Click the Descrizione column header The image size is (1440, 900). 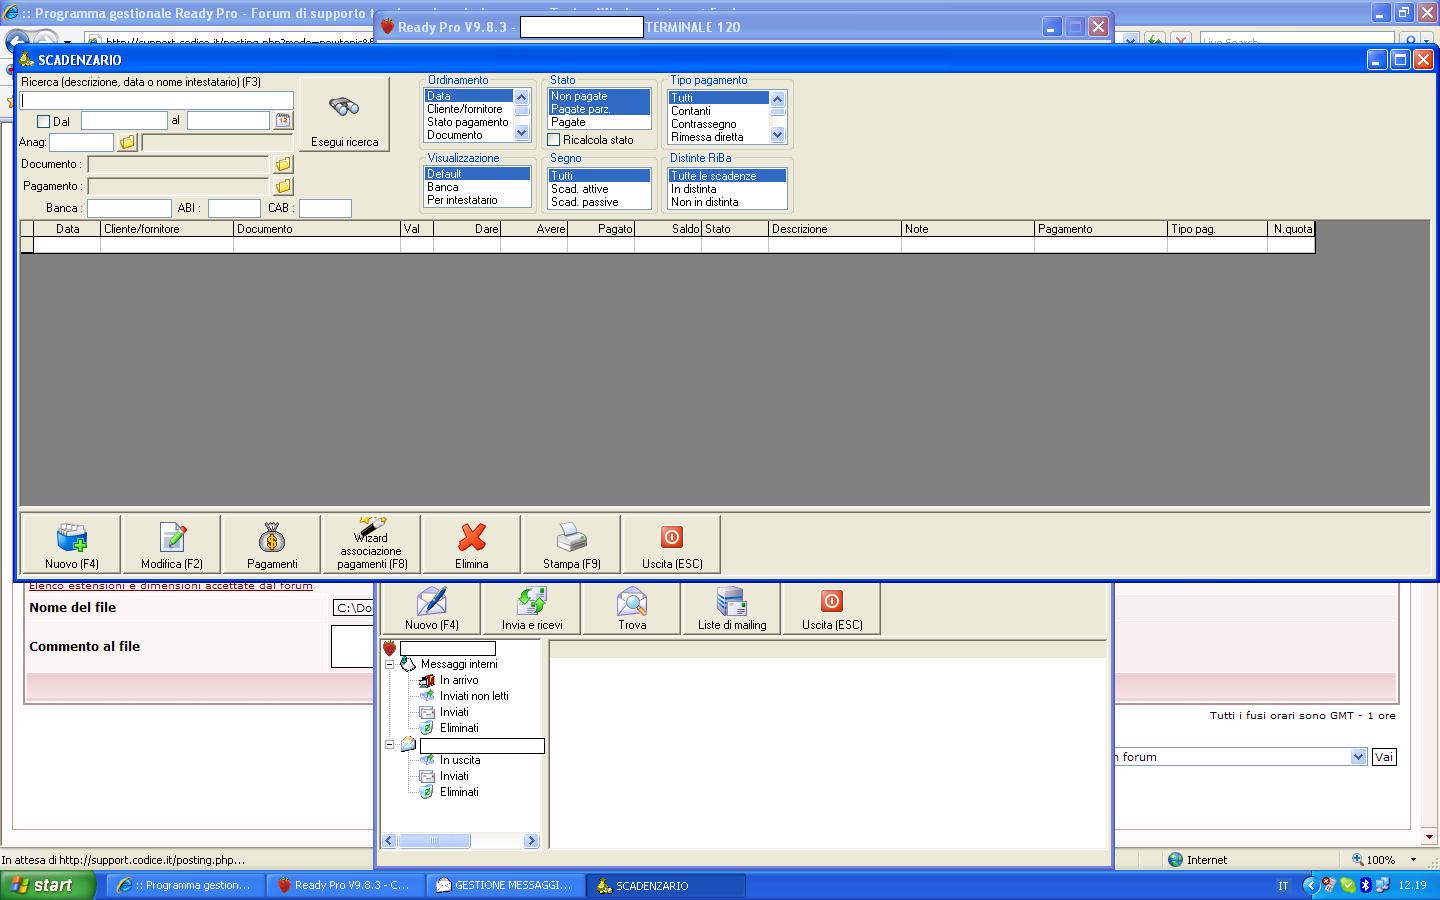834,229
